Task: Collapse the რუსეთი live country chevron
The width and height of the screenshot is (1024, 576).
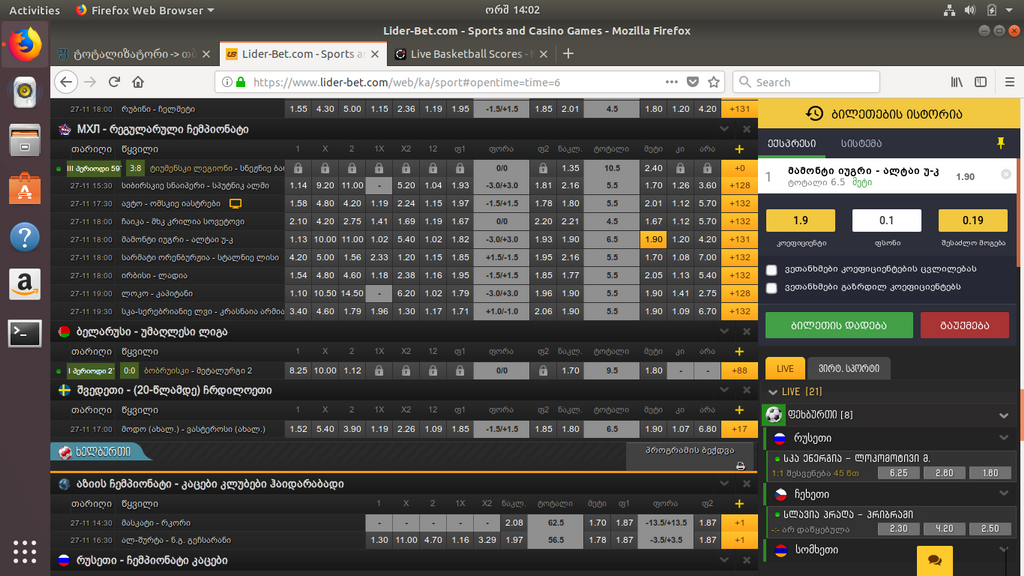Action: pos(1004,438)
